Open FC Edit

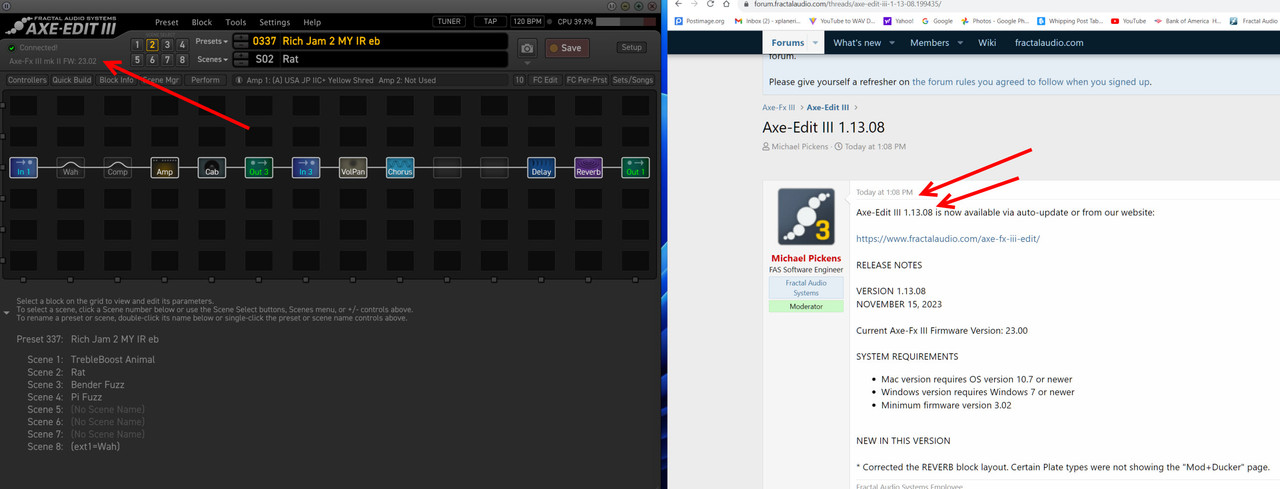(x=545, y=80)
